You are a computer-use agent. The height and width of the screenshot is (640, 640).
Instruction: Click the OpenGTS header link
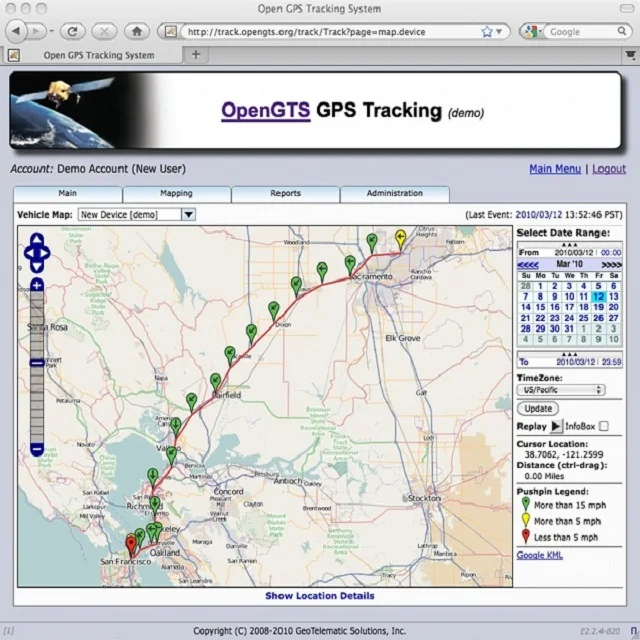click(x=266, y=110)
